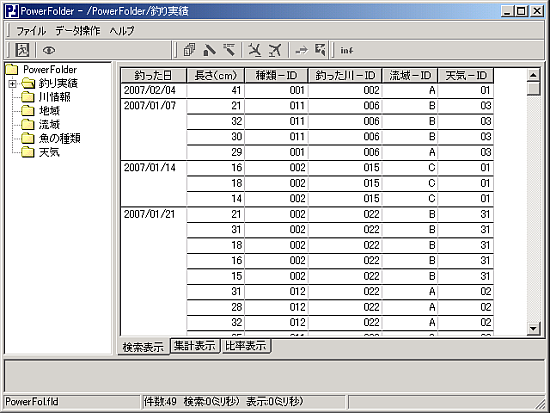This screenshot has height=413, width=550.
Task: Click the vertical scrollbar thumb
Action: [533, 88]
